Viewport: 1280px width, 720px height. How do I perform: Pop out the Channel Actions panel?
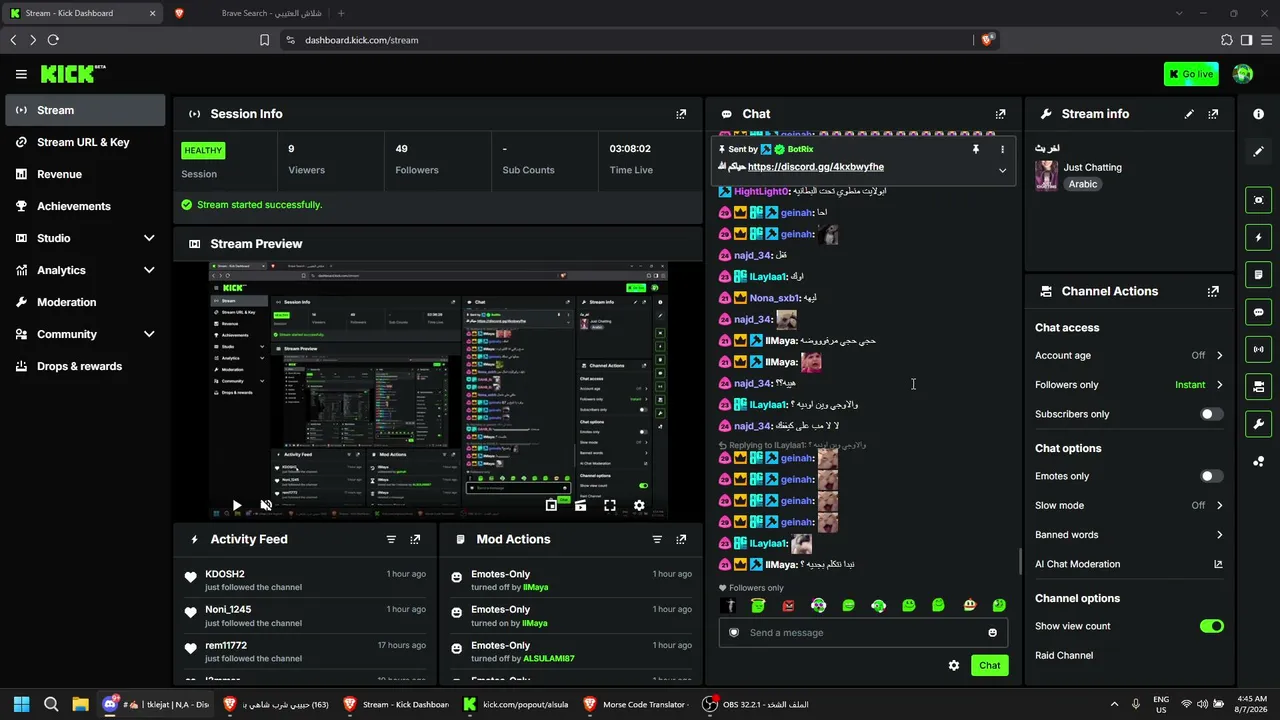coord(1213,292)
